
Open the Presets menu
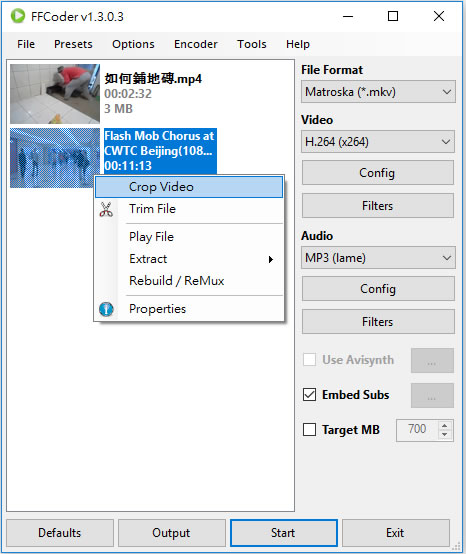pyautogui.click(x=73, y=44)
